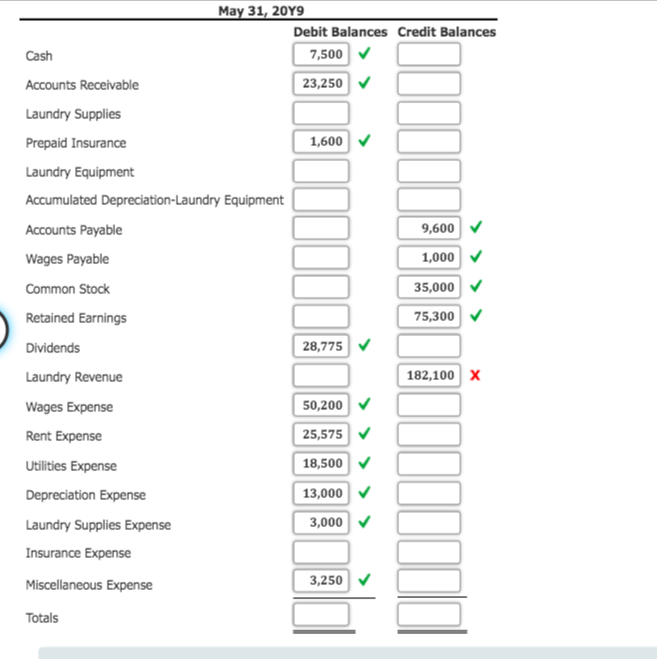657x659 pixels.
Task: Click Dividends credit balance field
Action: tap(429, 346)
